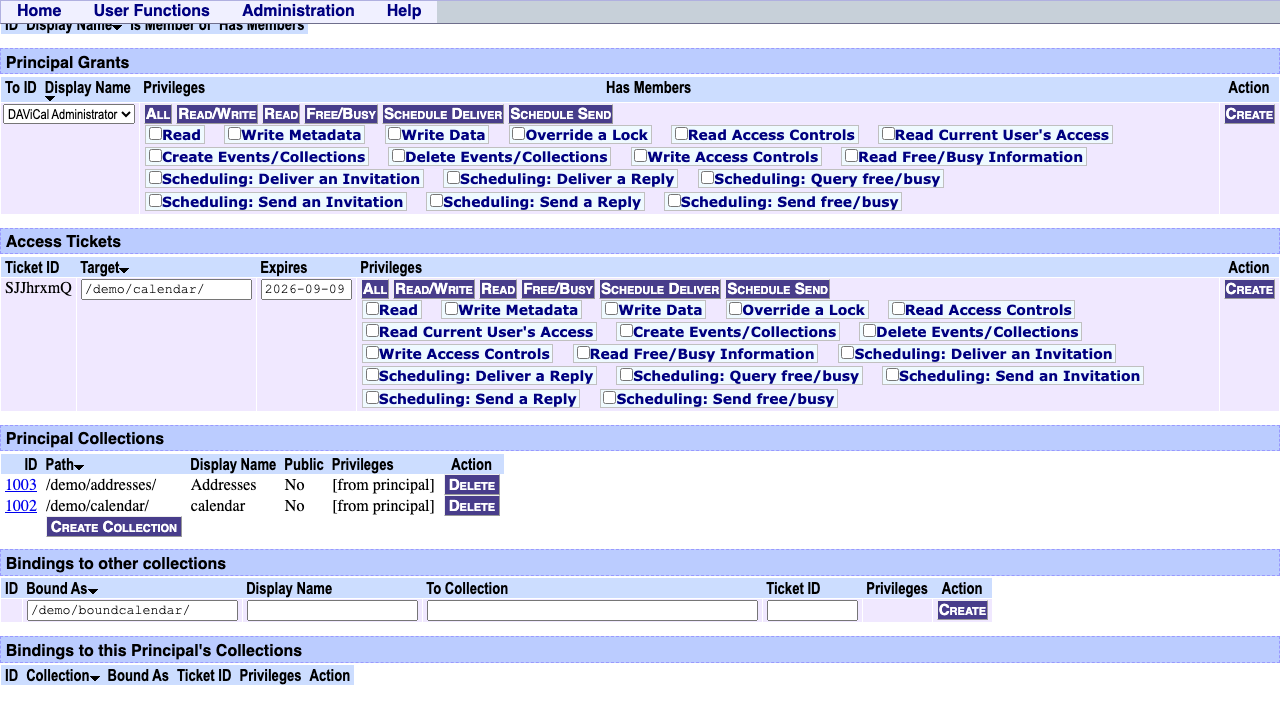Image resolution: width=1280 pixels, height=720 pixels.
Task: Click Free/Busy preset in Access Tickets
Action: click(558, 289)
